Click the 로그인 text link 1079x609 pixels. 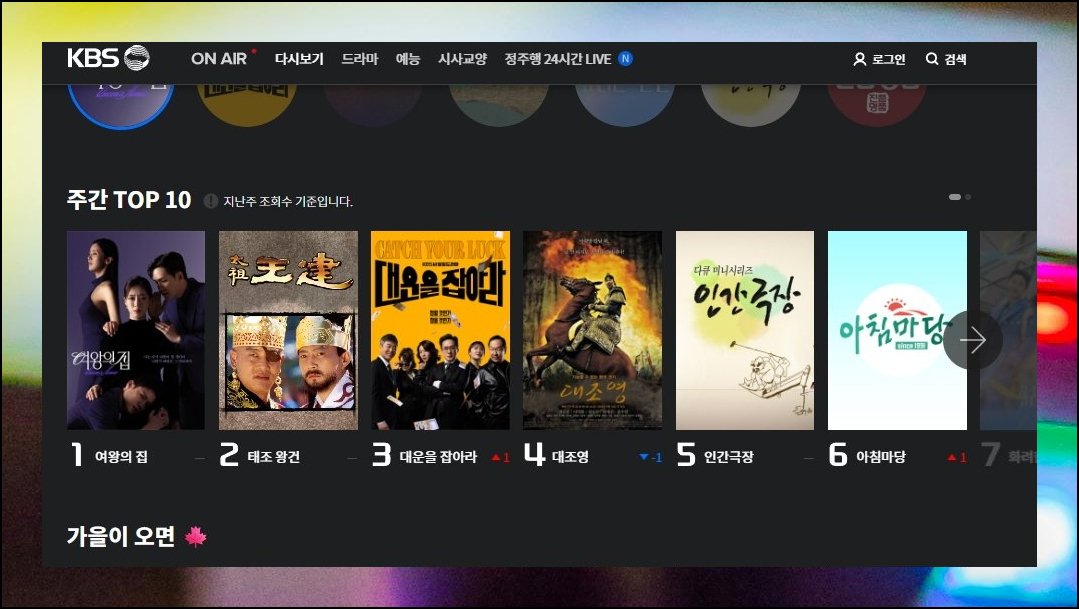click(x=889, y=59)
